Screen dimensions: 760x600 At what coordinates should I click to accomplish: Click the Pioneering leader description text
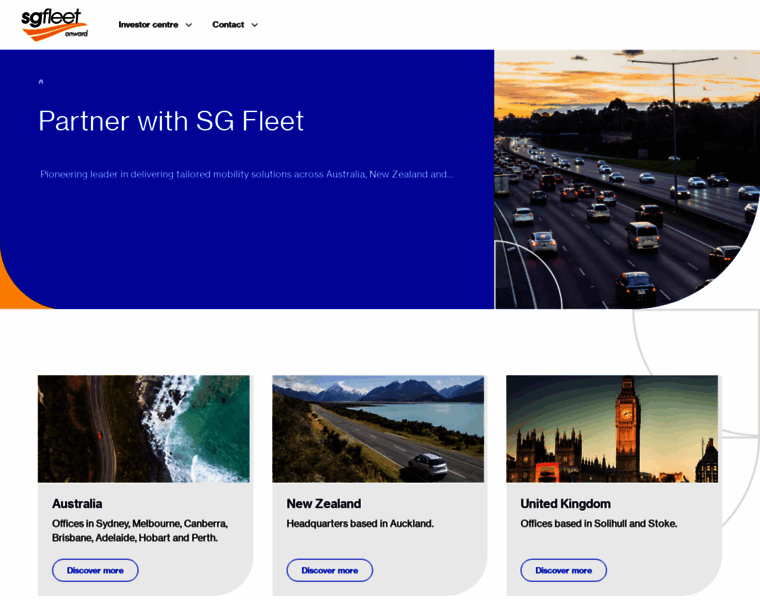pyautogui.click(x=247, y=174)
